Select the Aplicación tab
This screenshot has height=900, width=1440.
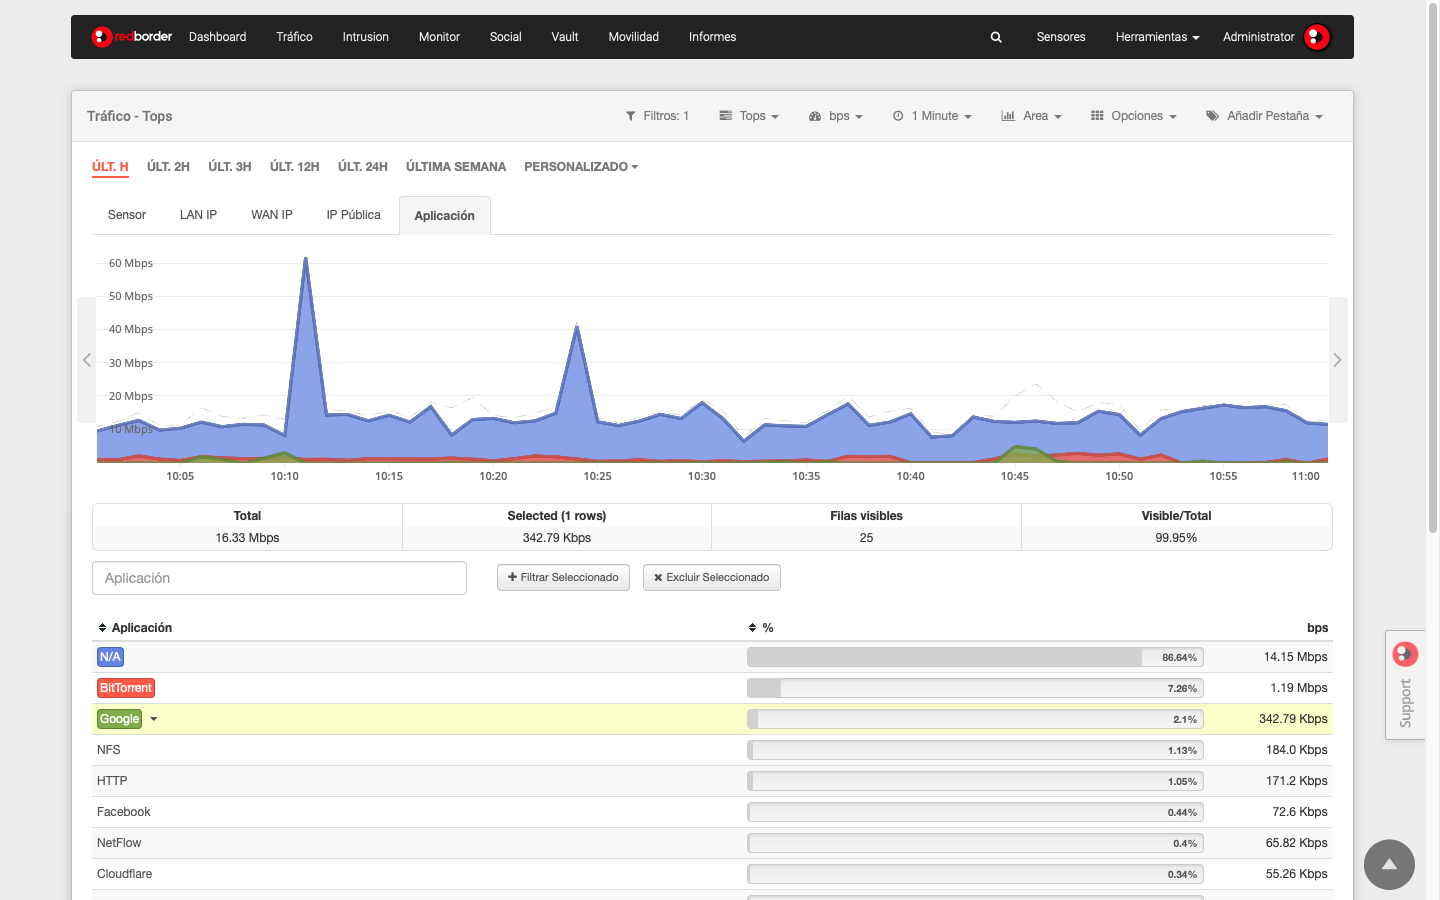[x=444, y=216]
